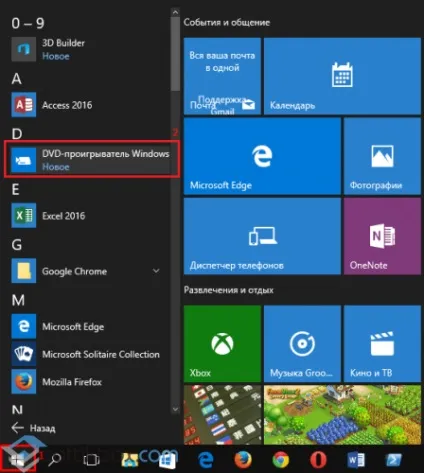Viewport: 424px width, 473px height.
Task: Open taskbar search magnifier
Action: coord(55,460)
